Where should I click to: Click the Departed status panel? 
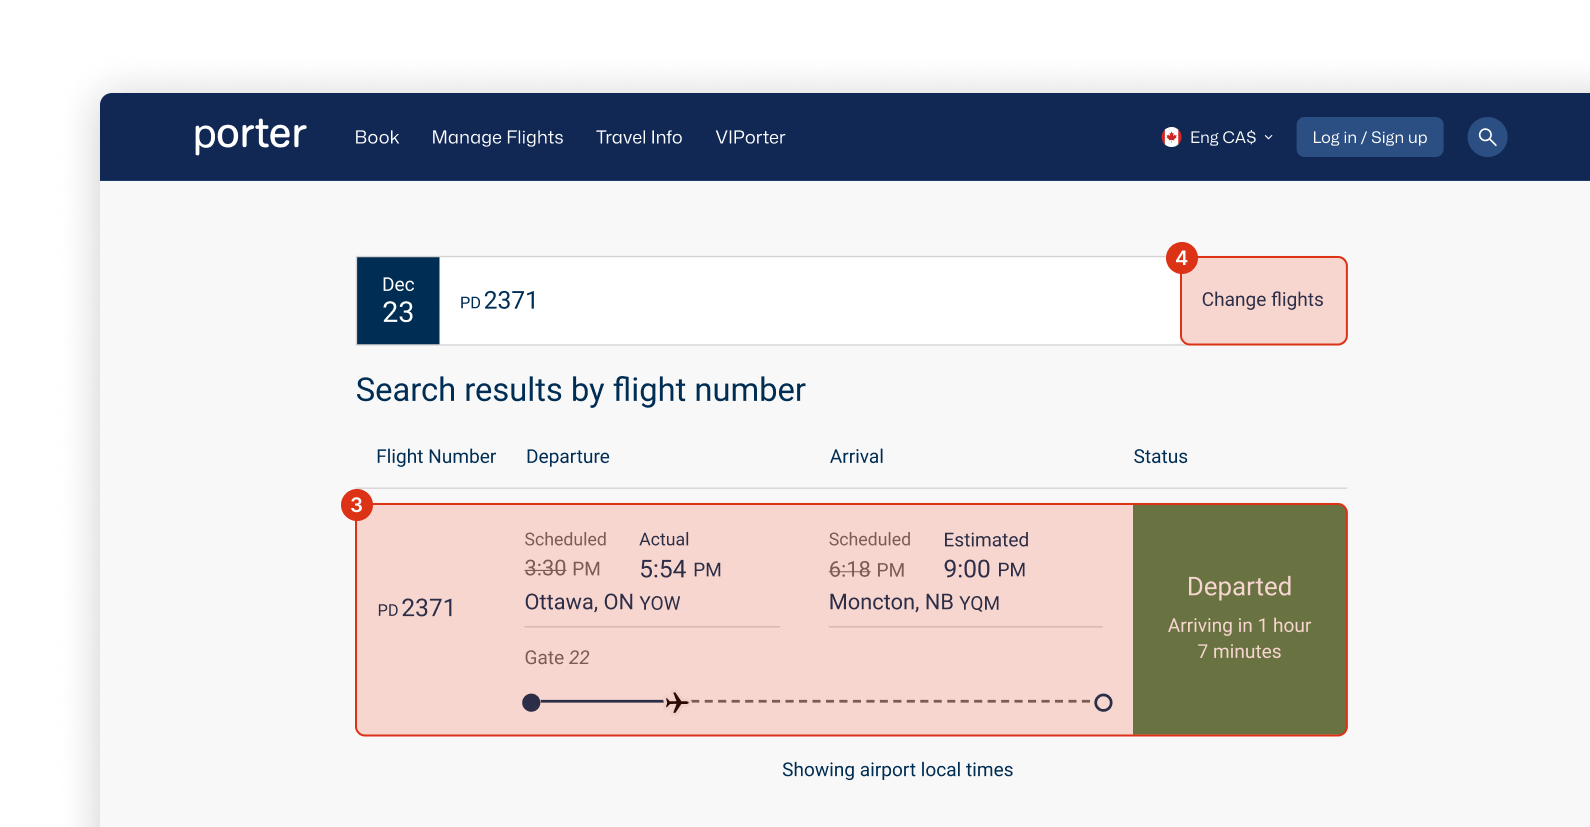point(1239,618)
